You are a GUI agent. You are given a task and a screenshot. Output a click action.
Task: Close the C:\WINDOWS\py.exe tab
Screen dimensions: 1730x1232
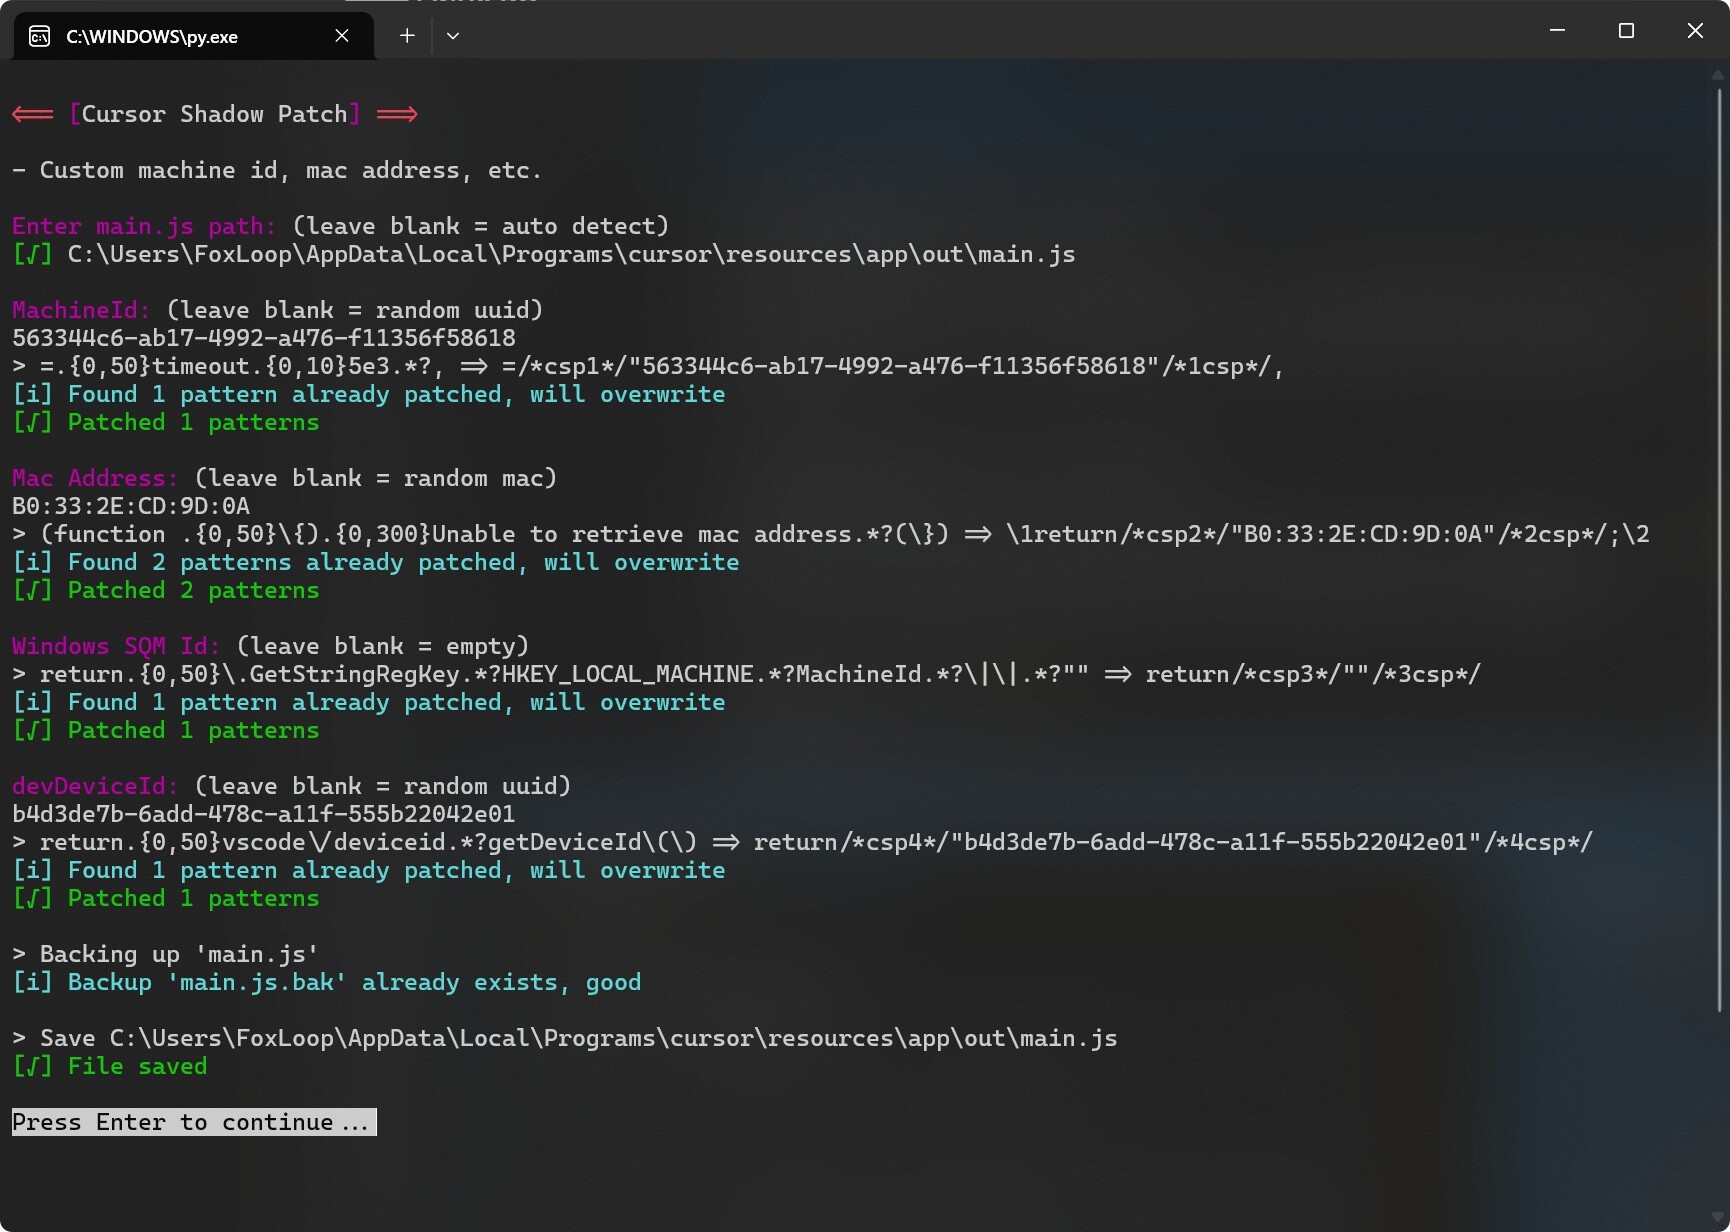342,36
